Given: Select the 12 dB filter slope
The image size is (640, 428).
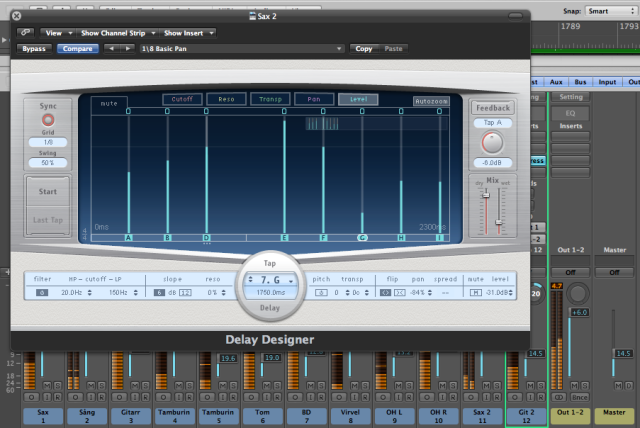Looking at the screenshot, I should coord(185,293).
